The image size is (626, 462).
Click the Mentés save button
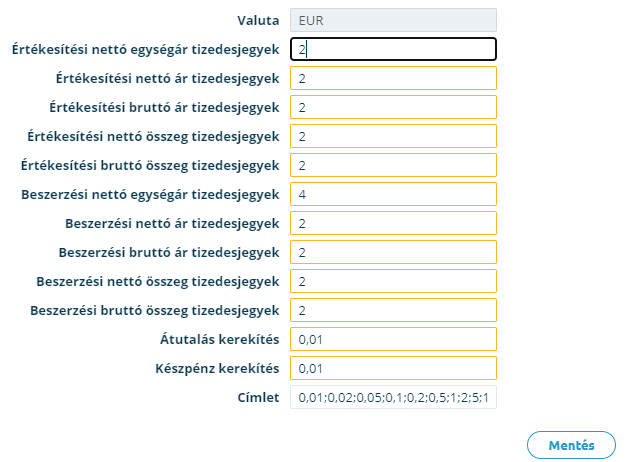571,445
